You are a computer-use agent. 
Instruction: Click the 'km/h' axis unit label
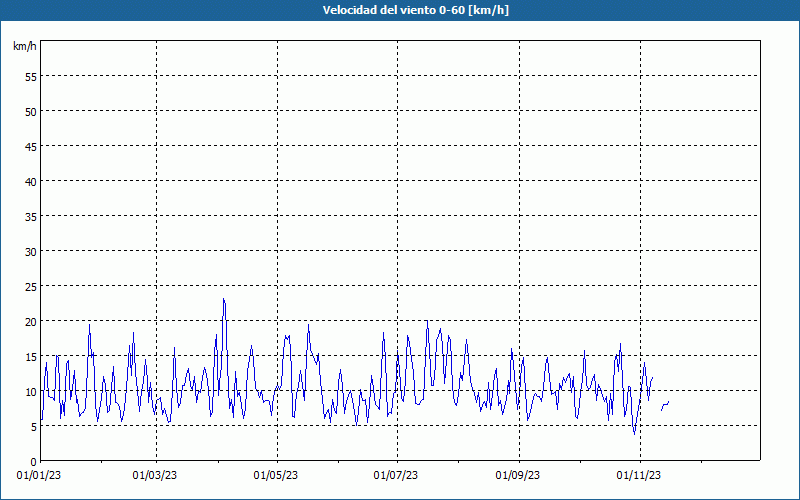pyautogui.click(x=24, y=46)
